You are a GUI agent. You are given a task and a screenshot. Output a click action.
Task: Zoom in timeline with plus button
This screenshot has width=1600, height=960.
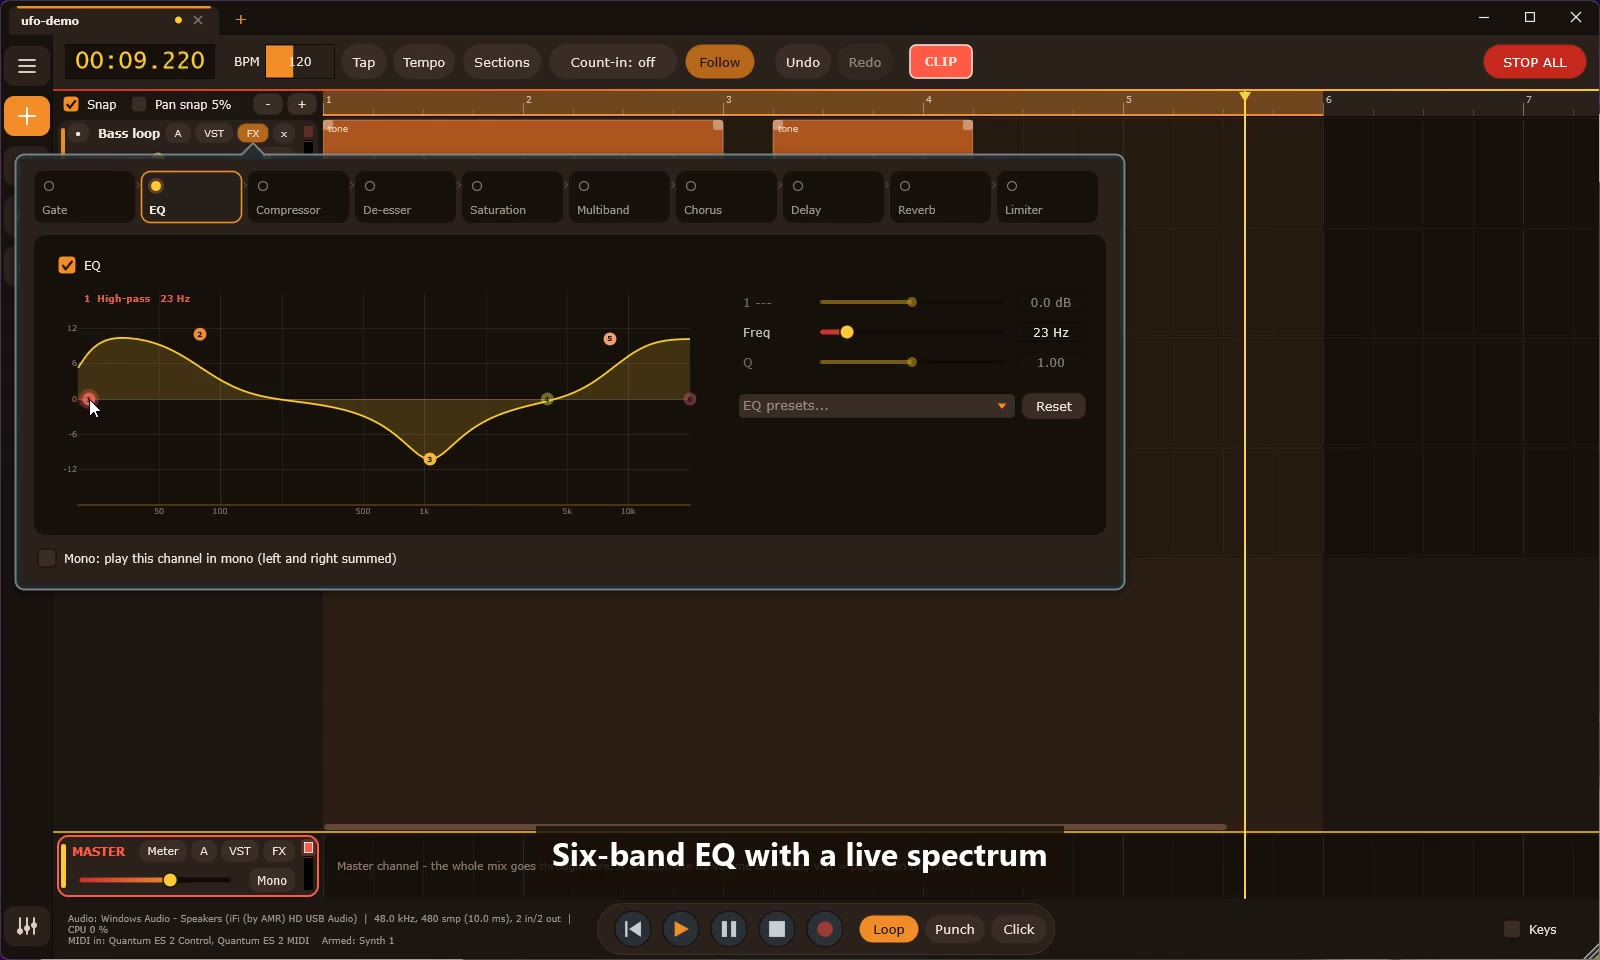pos(302,104)
